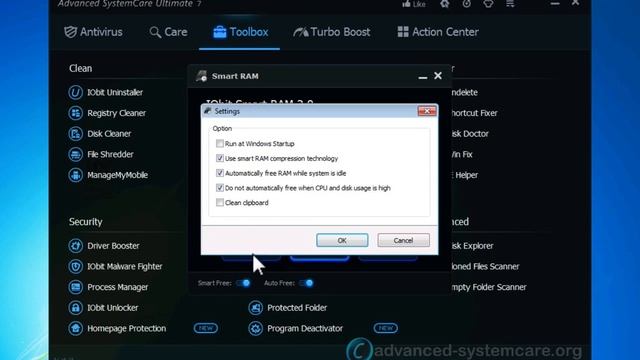Click Empty Folder Scanner label
The width and height of the screenshot is (640, 360).
(489, 287)
